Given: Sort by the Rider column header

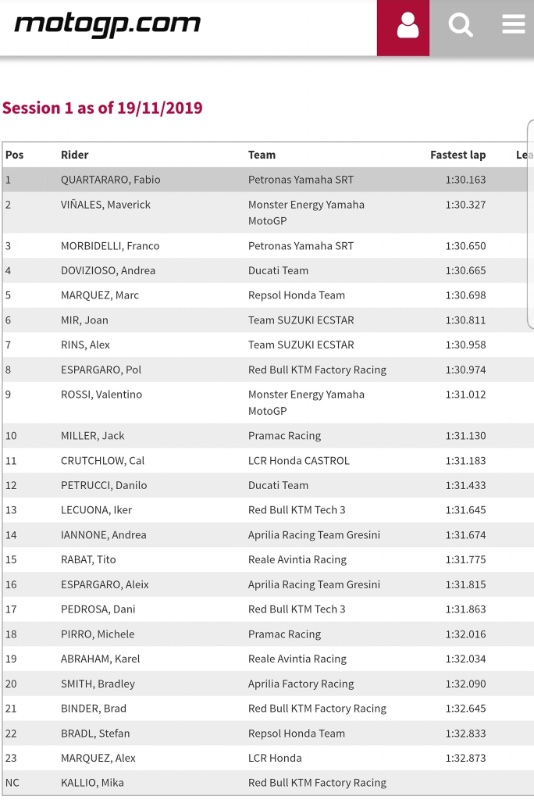Looking at the screenshot, I should tap(74, 155).
